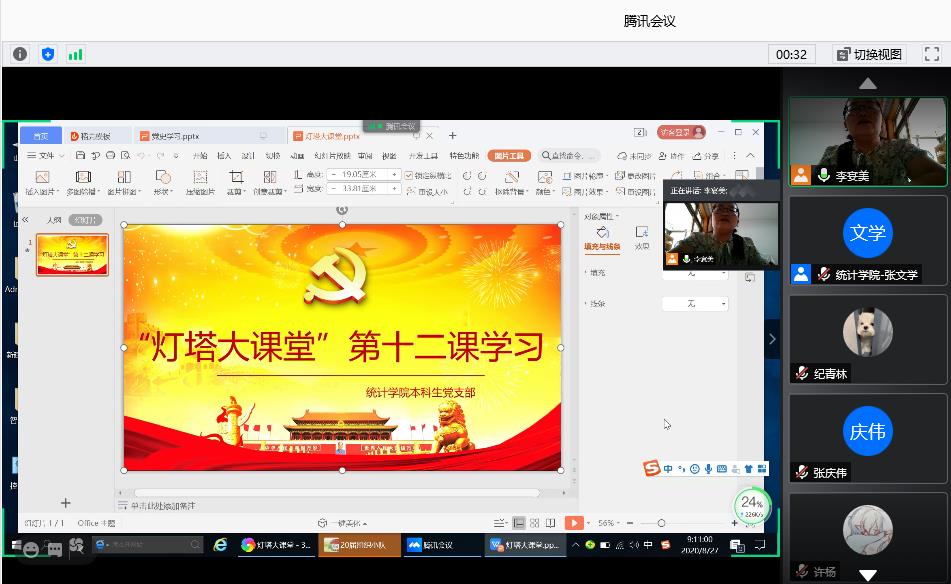951x584 pixels.
Task: Adjust the zoom slider handle
Action: [661, 523]
